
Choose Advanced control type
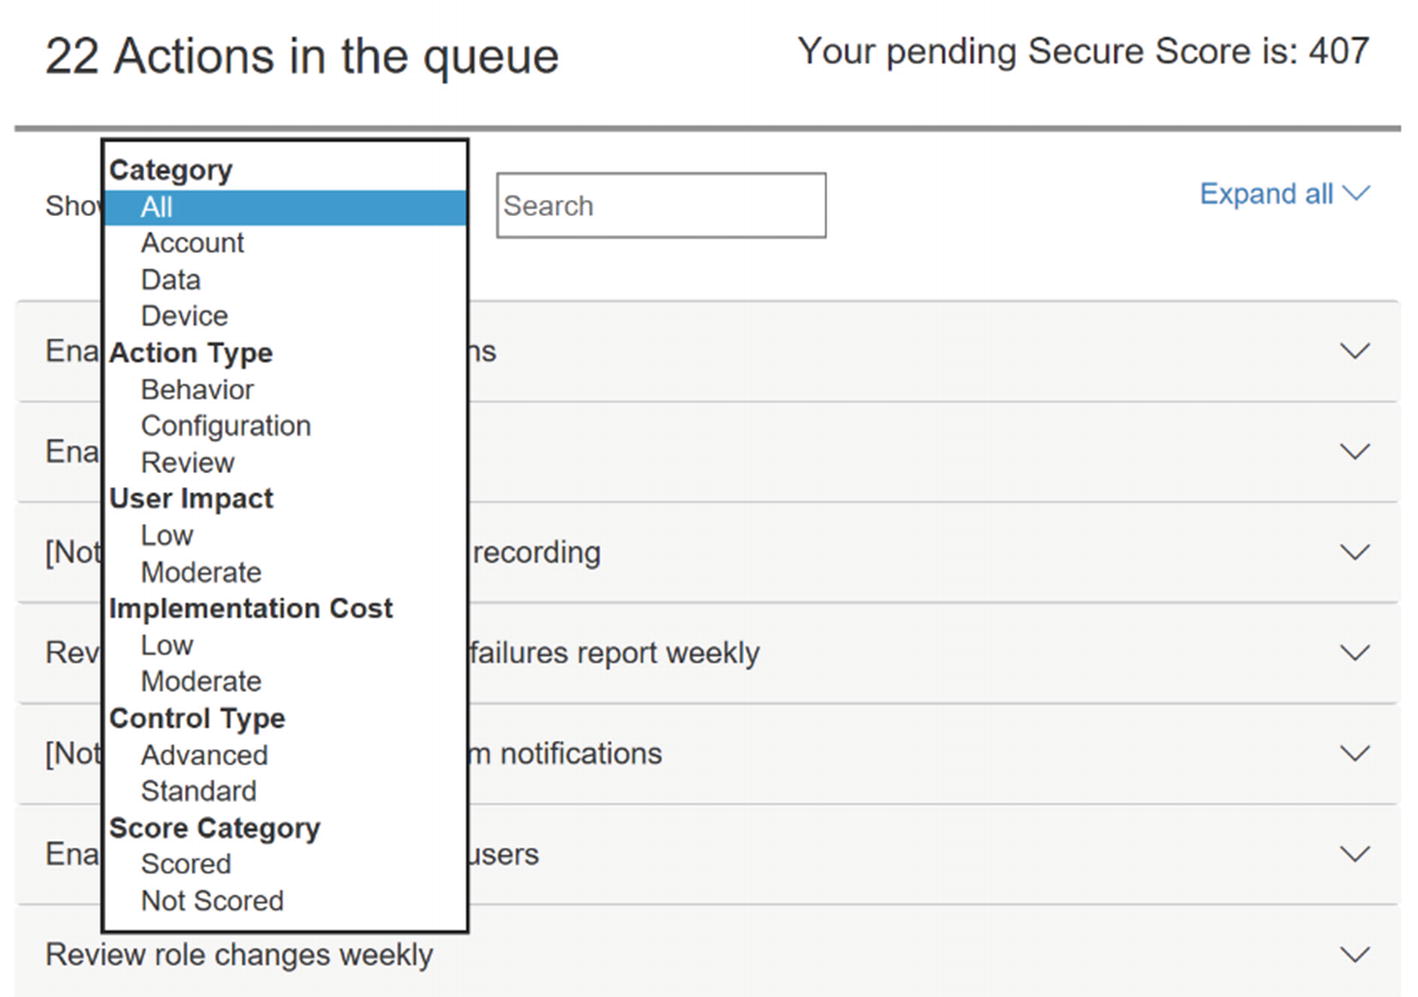[204, 755]
